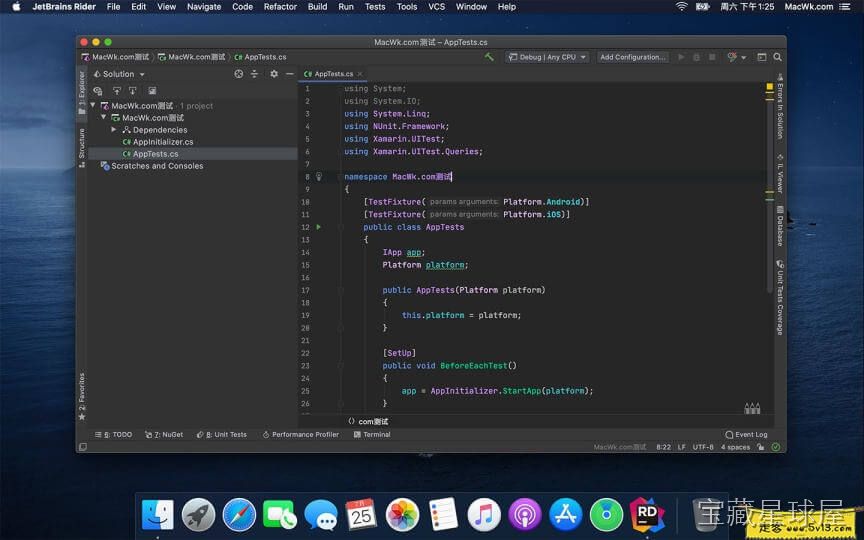This screenshot has height=540, width=864.
Task: Open Finder from the Dock
Action: tap(158, 515)
